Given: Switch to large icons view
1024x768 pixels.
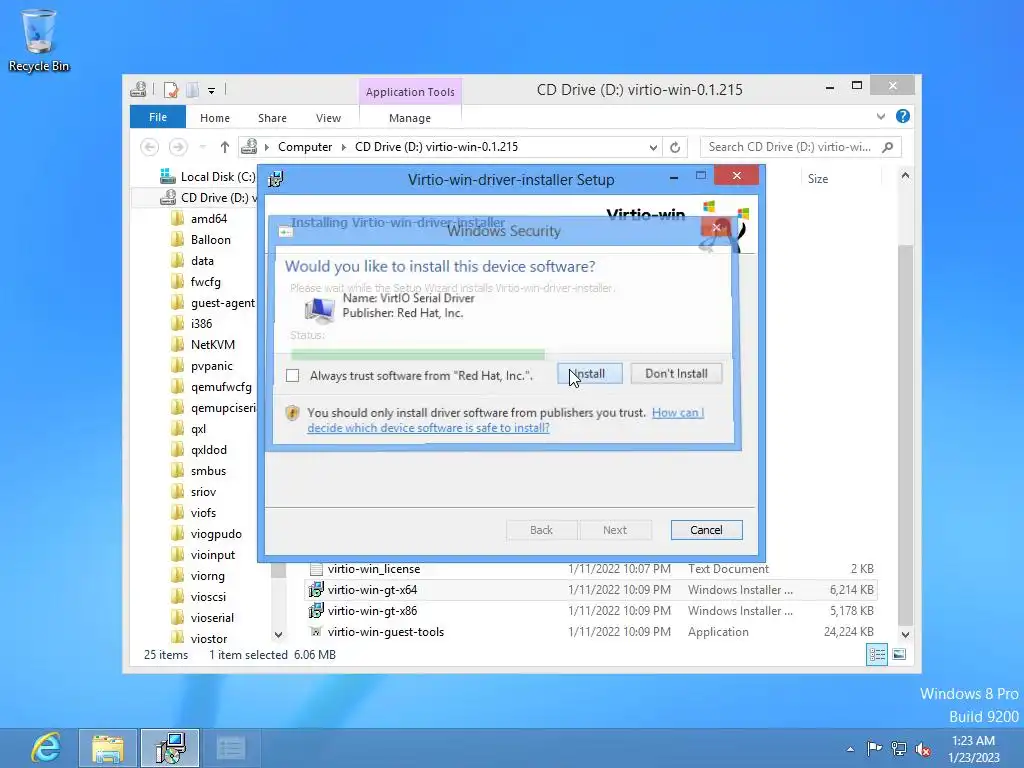Looking at the screenshot, I should (x=899, y=654).
